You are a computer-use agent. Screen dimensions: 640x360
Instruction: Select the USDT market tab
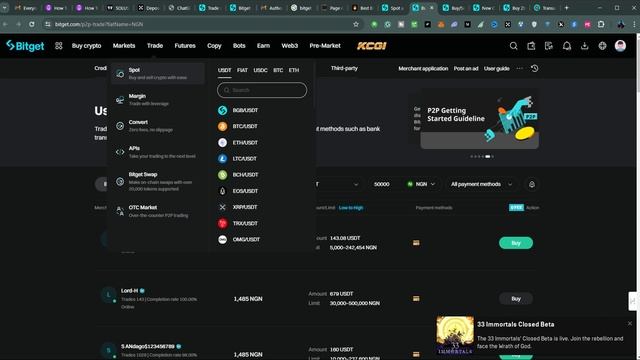224,70
